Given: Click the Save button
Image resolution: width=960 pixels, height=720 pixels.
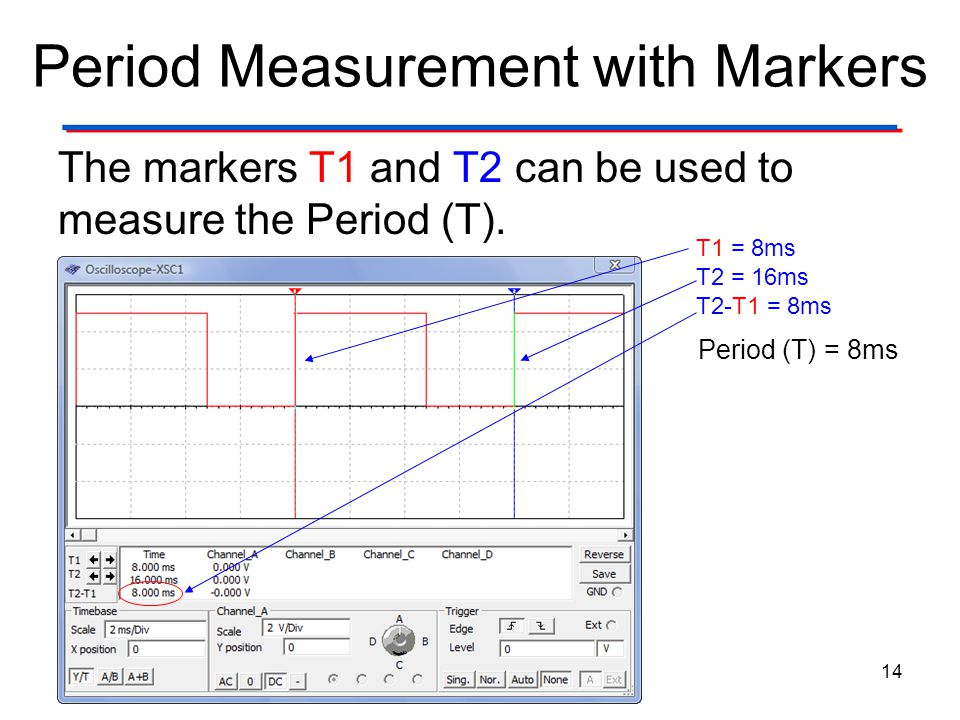Looking at the screenshot, I should [x=604, y=574].
